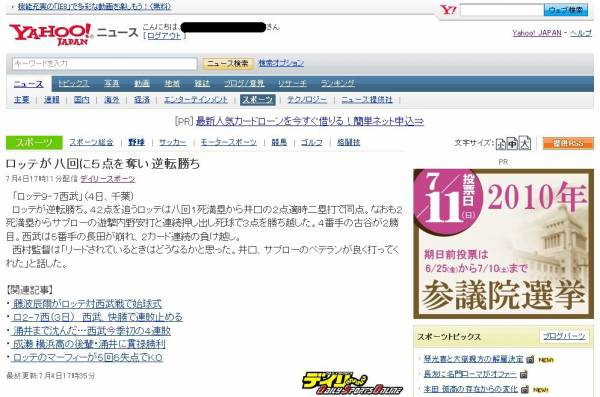Select the highlighted スポーツ category
Viewport: 600px width, 397px height.
click(258, 100)
